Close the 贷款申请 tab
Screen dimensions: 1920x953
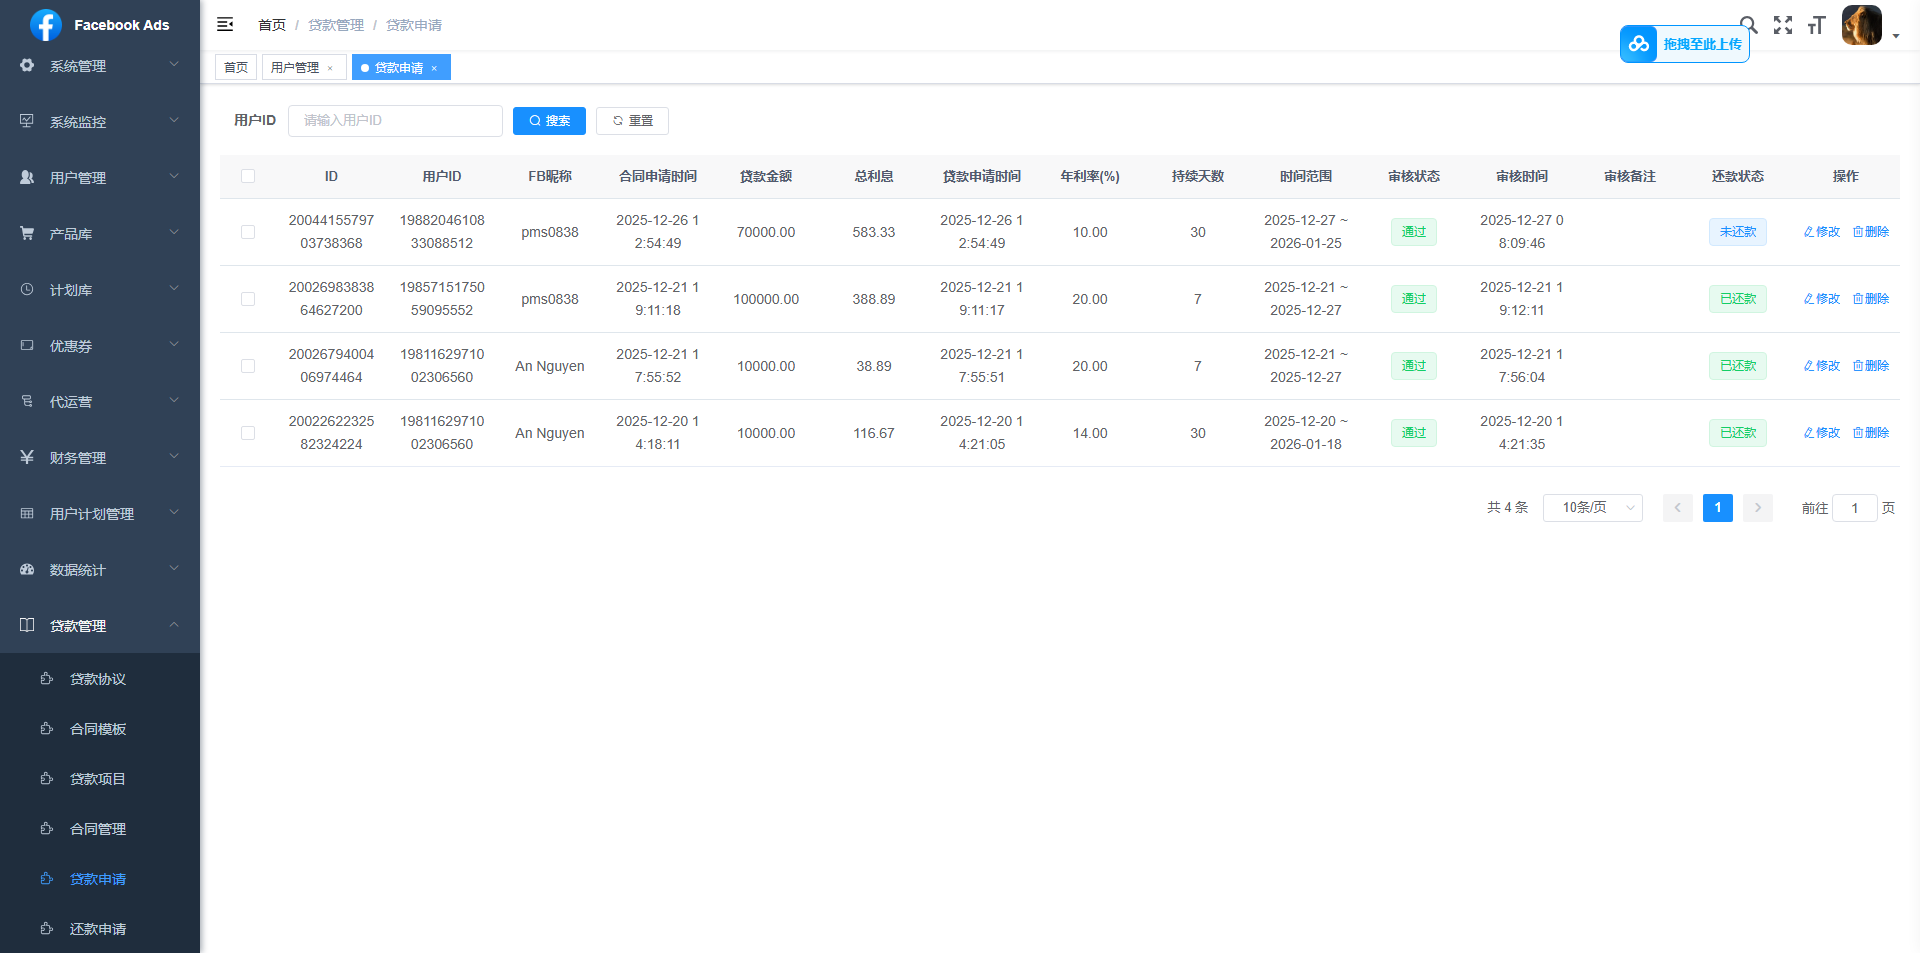[434, 69]
